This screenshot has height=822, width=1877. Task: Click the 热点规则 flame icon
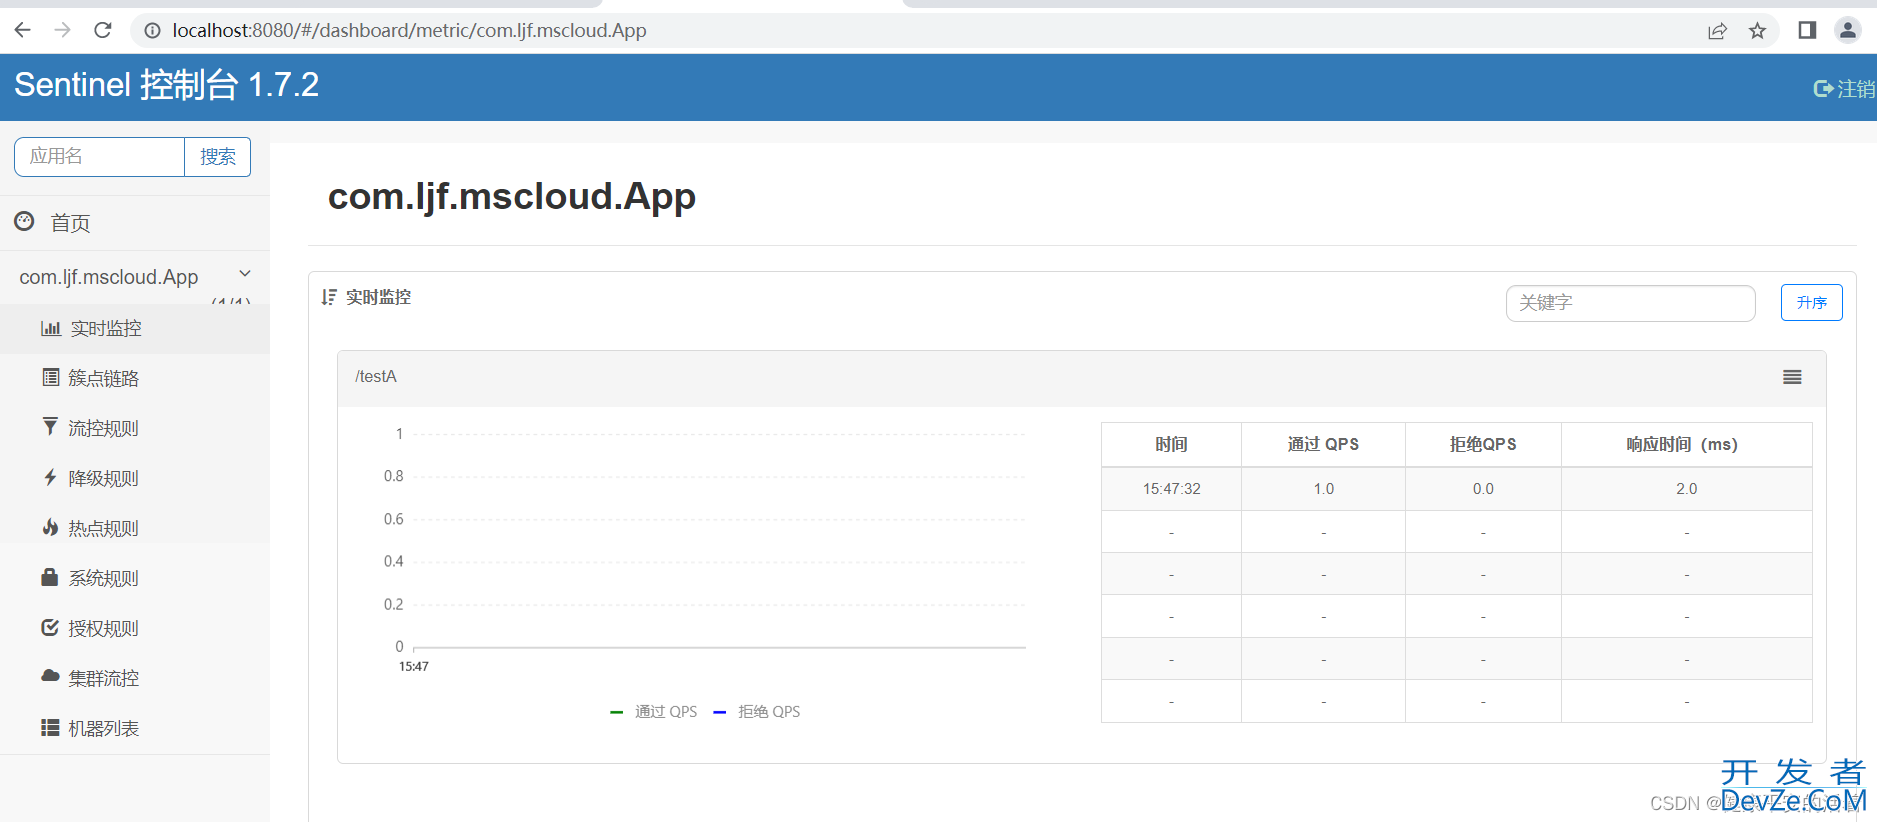point(50,527)
